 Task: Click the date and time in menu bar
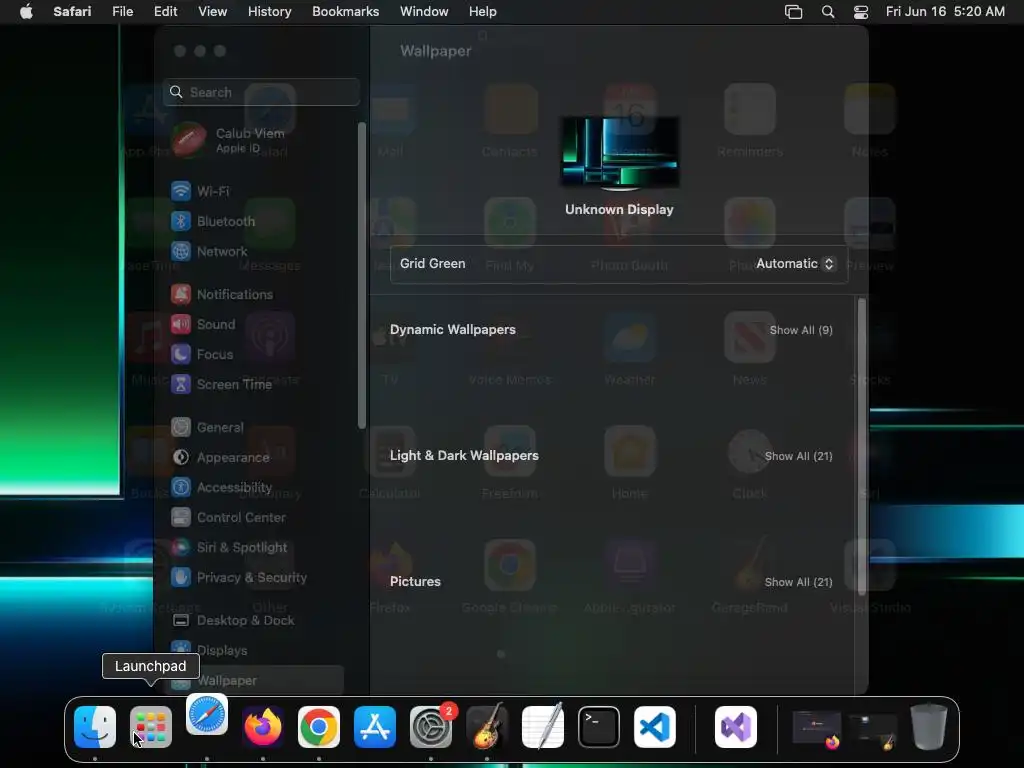pos(945,12)
